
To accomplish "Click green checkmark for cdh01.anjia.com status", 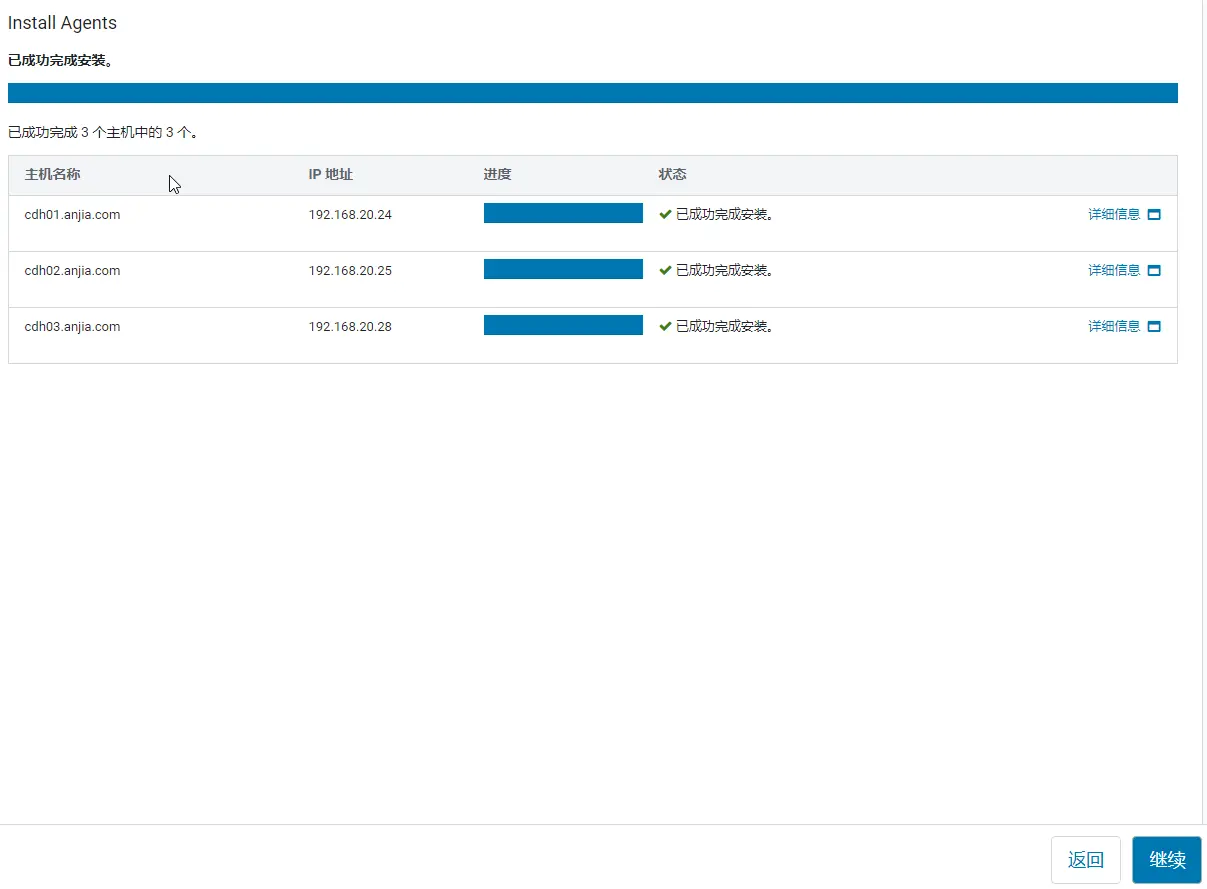I will [665, 214].
